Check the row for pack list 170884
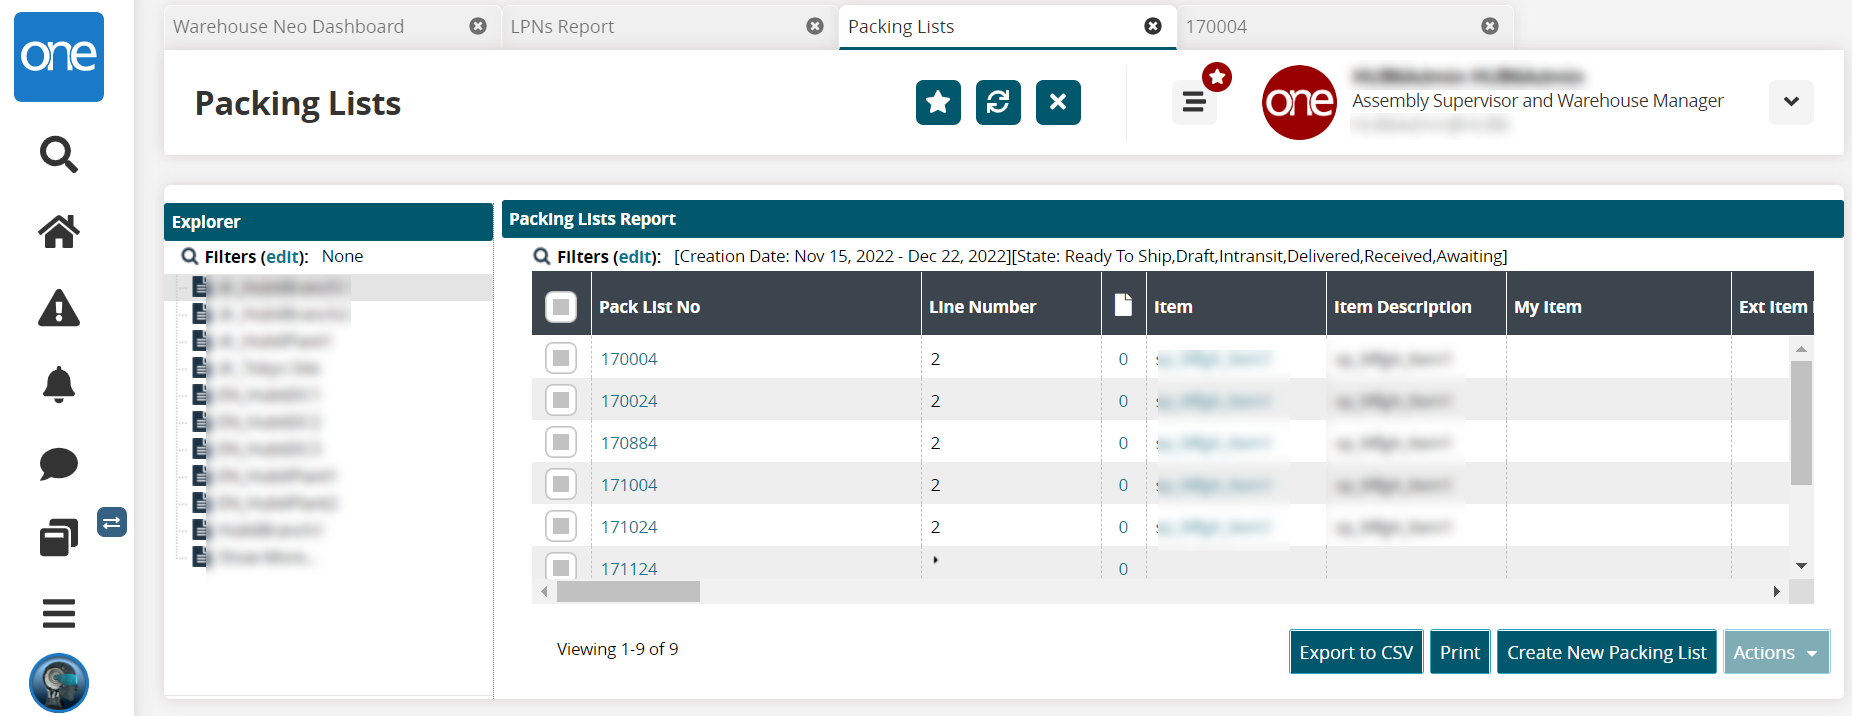 [561, 442]
